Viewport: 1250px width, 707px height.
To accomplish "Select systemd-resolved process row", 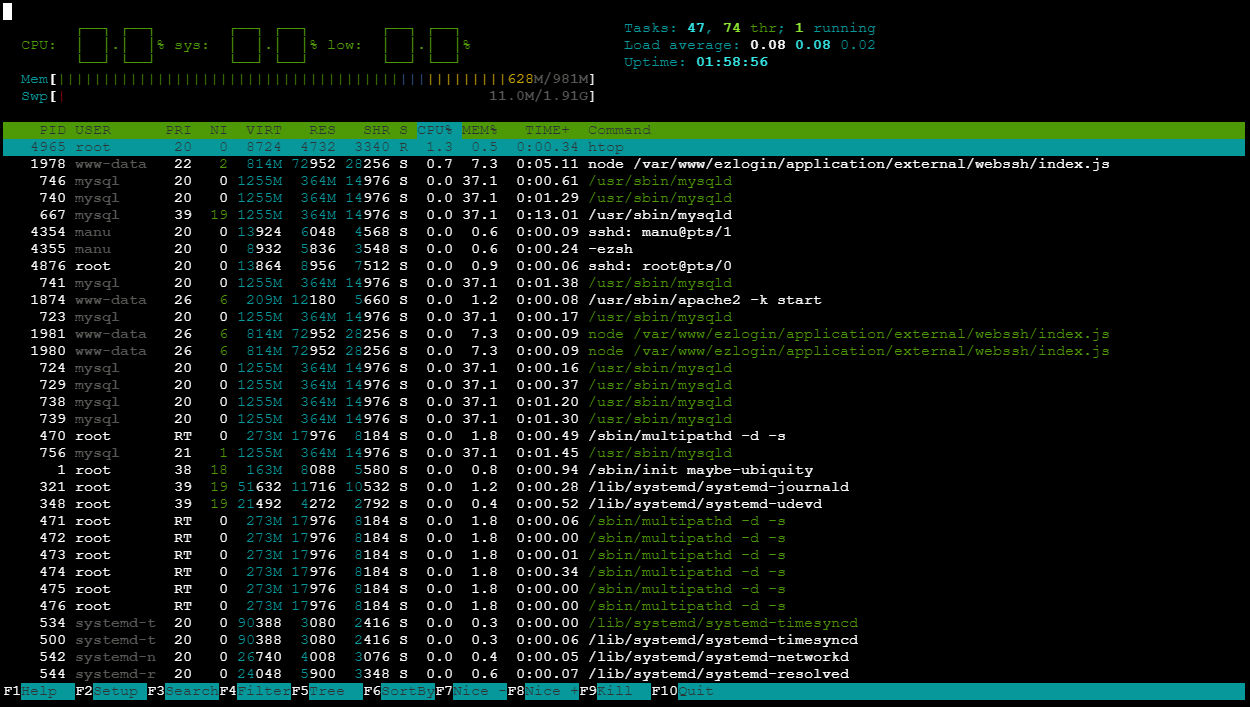I will 624,674.
